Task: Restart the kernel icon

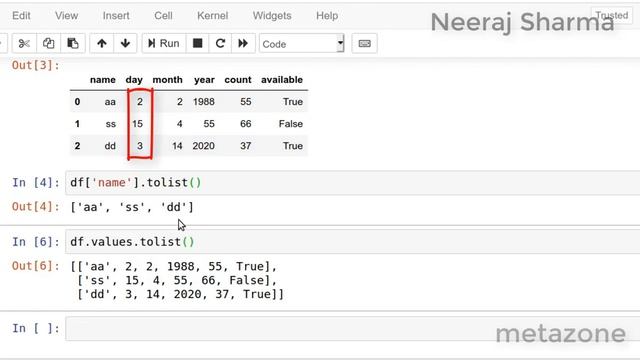Action: [x=220, y=43]
